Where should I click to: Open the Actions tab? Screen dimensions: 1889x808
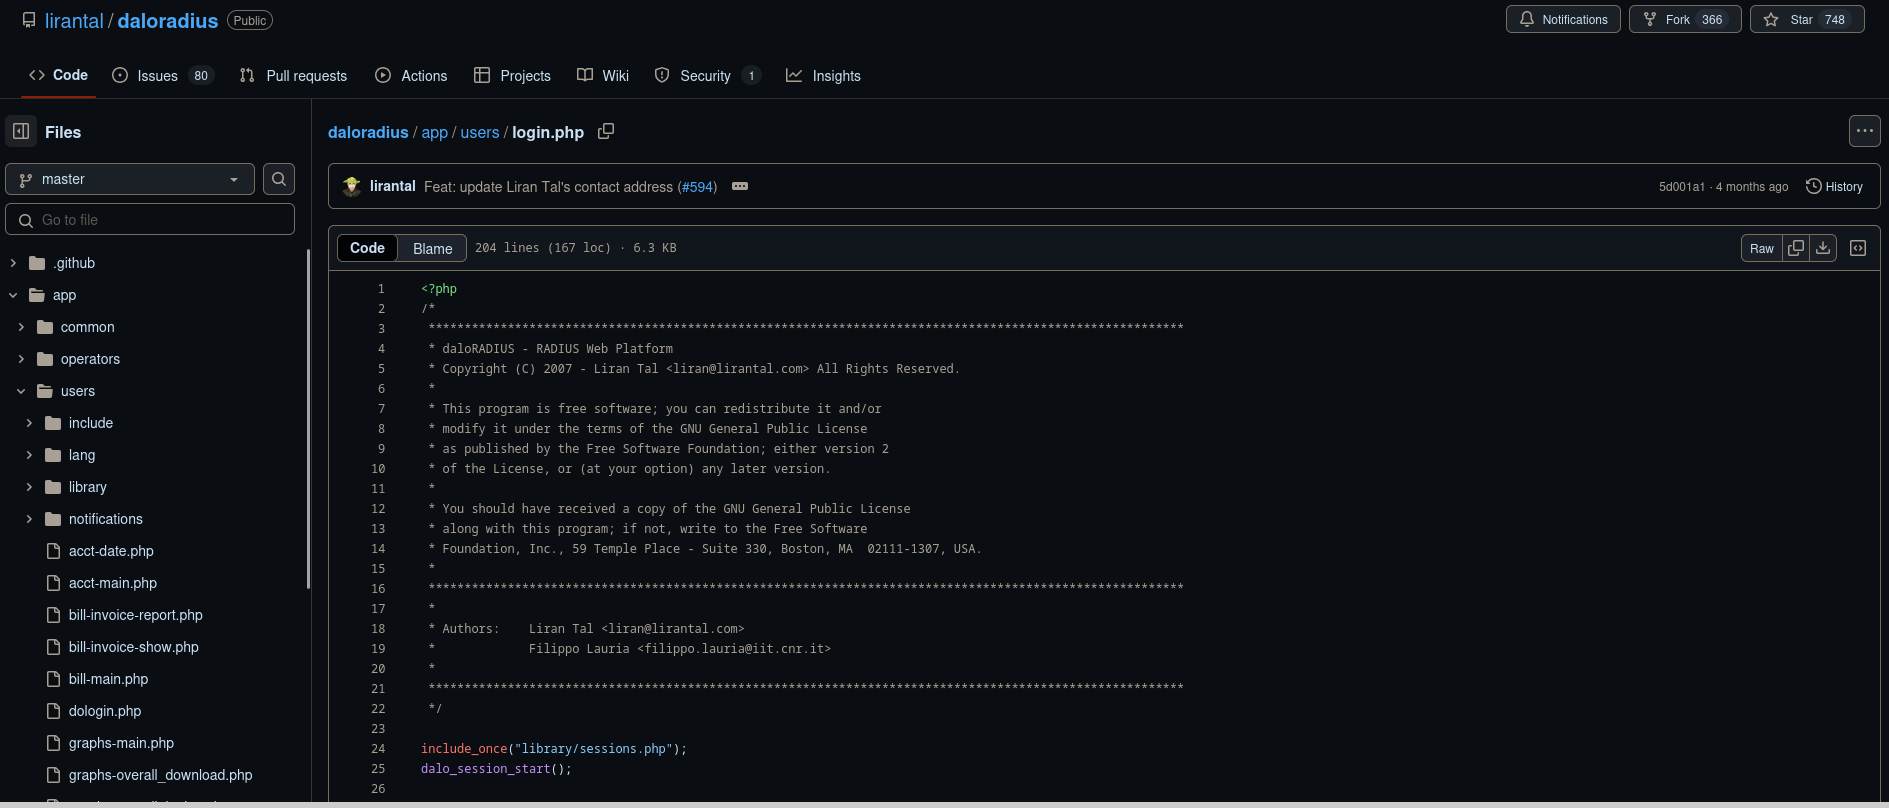(411, 75)
